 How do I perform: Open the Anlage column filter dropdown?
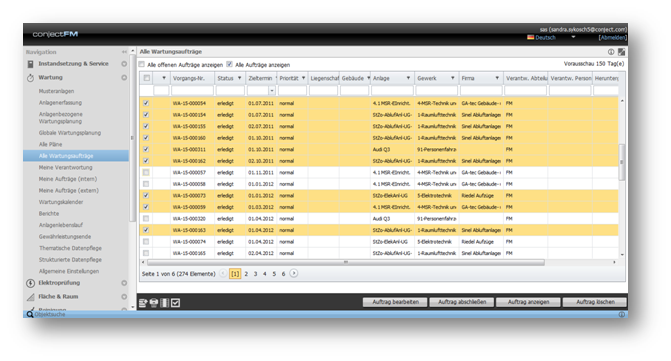(408, 78)
